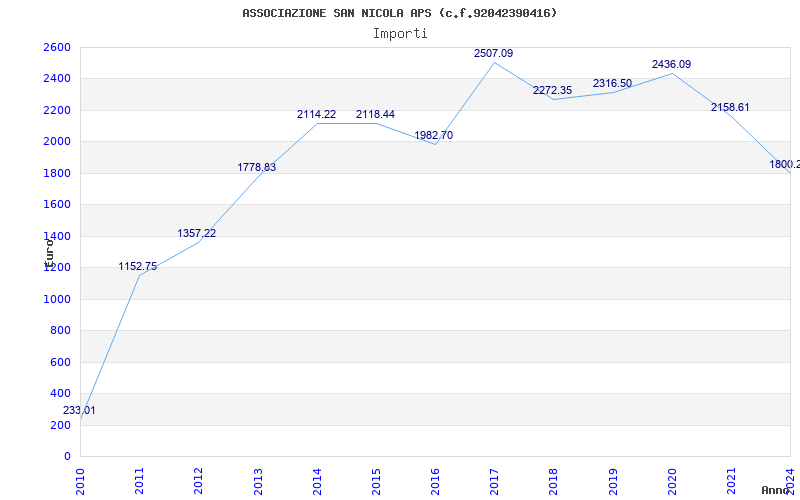Click the 1357.22 value label

pos(196,233)
